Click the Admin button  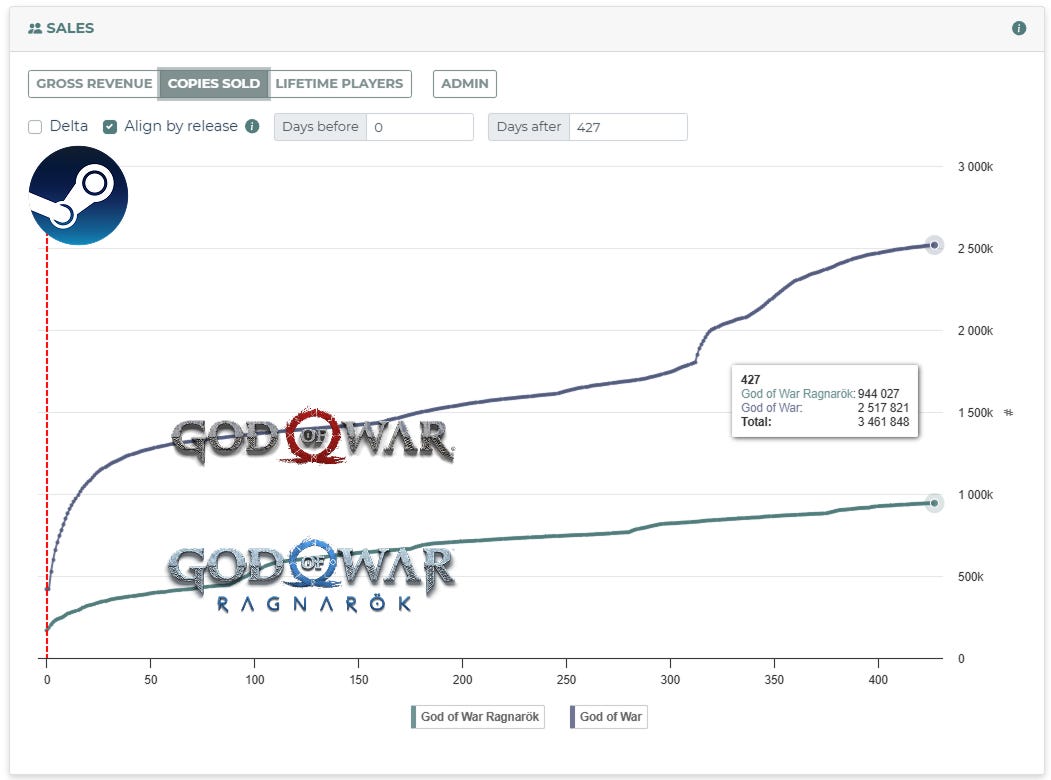pos(464,84)
